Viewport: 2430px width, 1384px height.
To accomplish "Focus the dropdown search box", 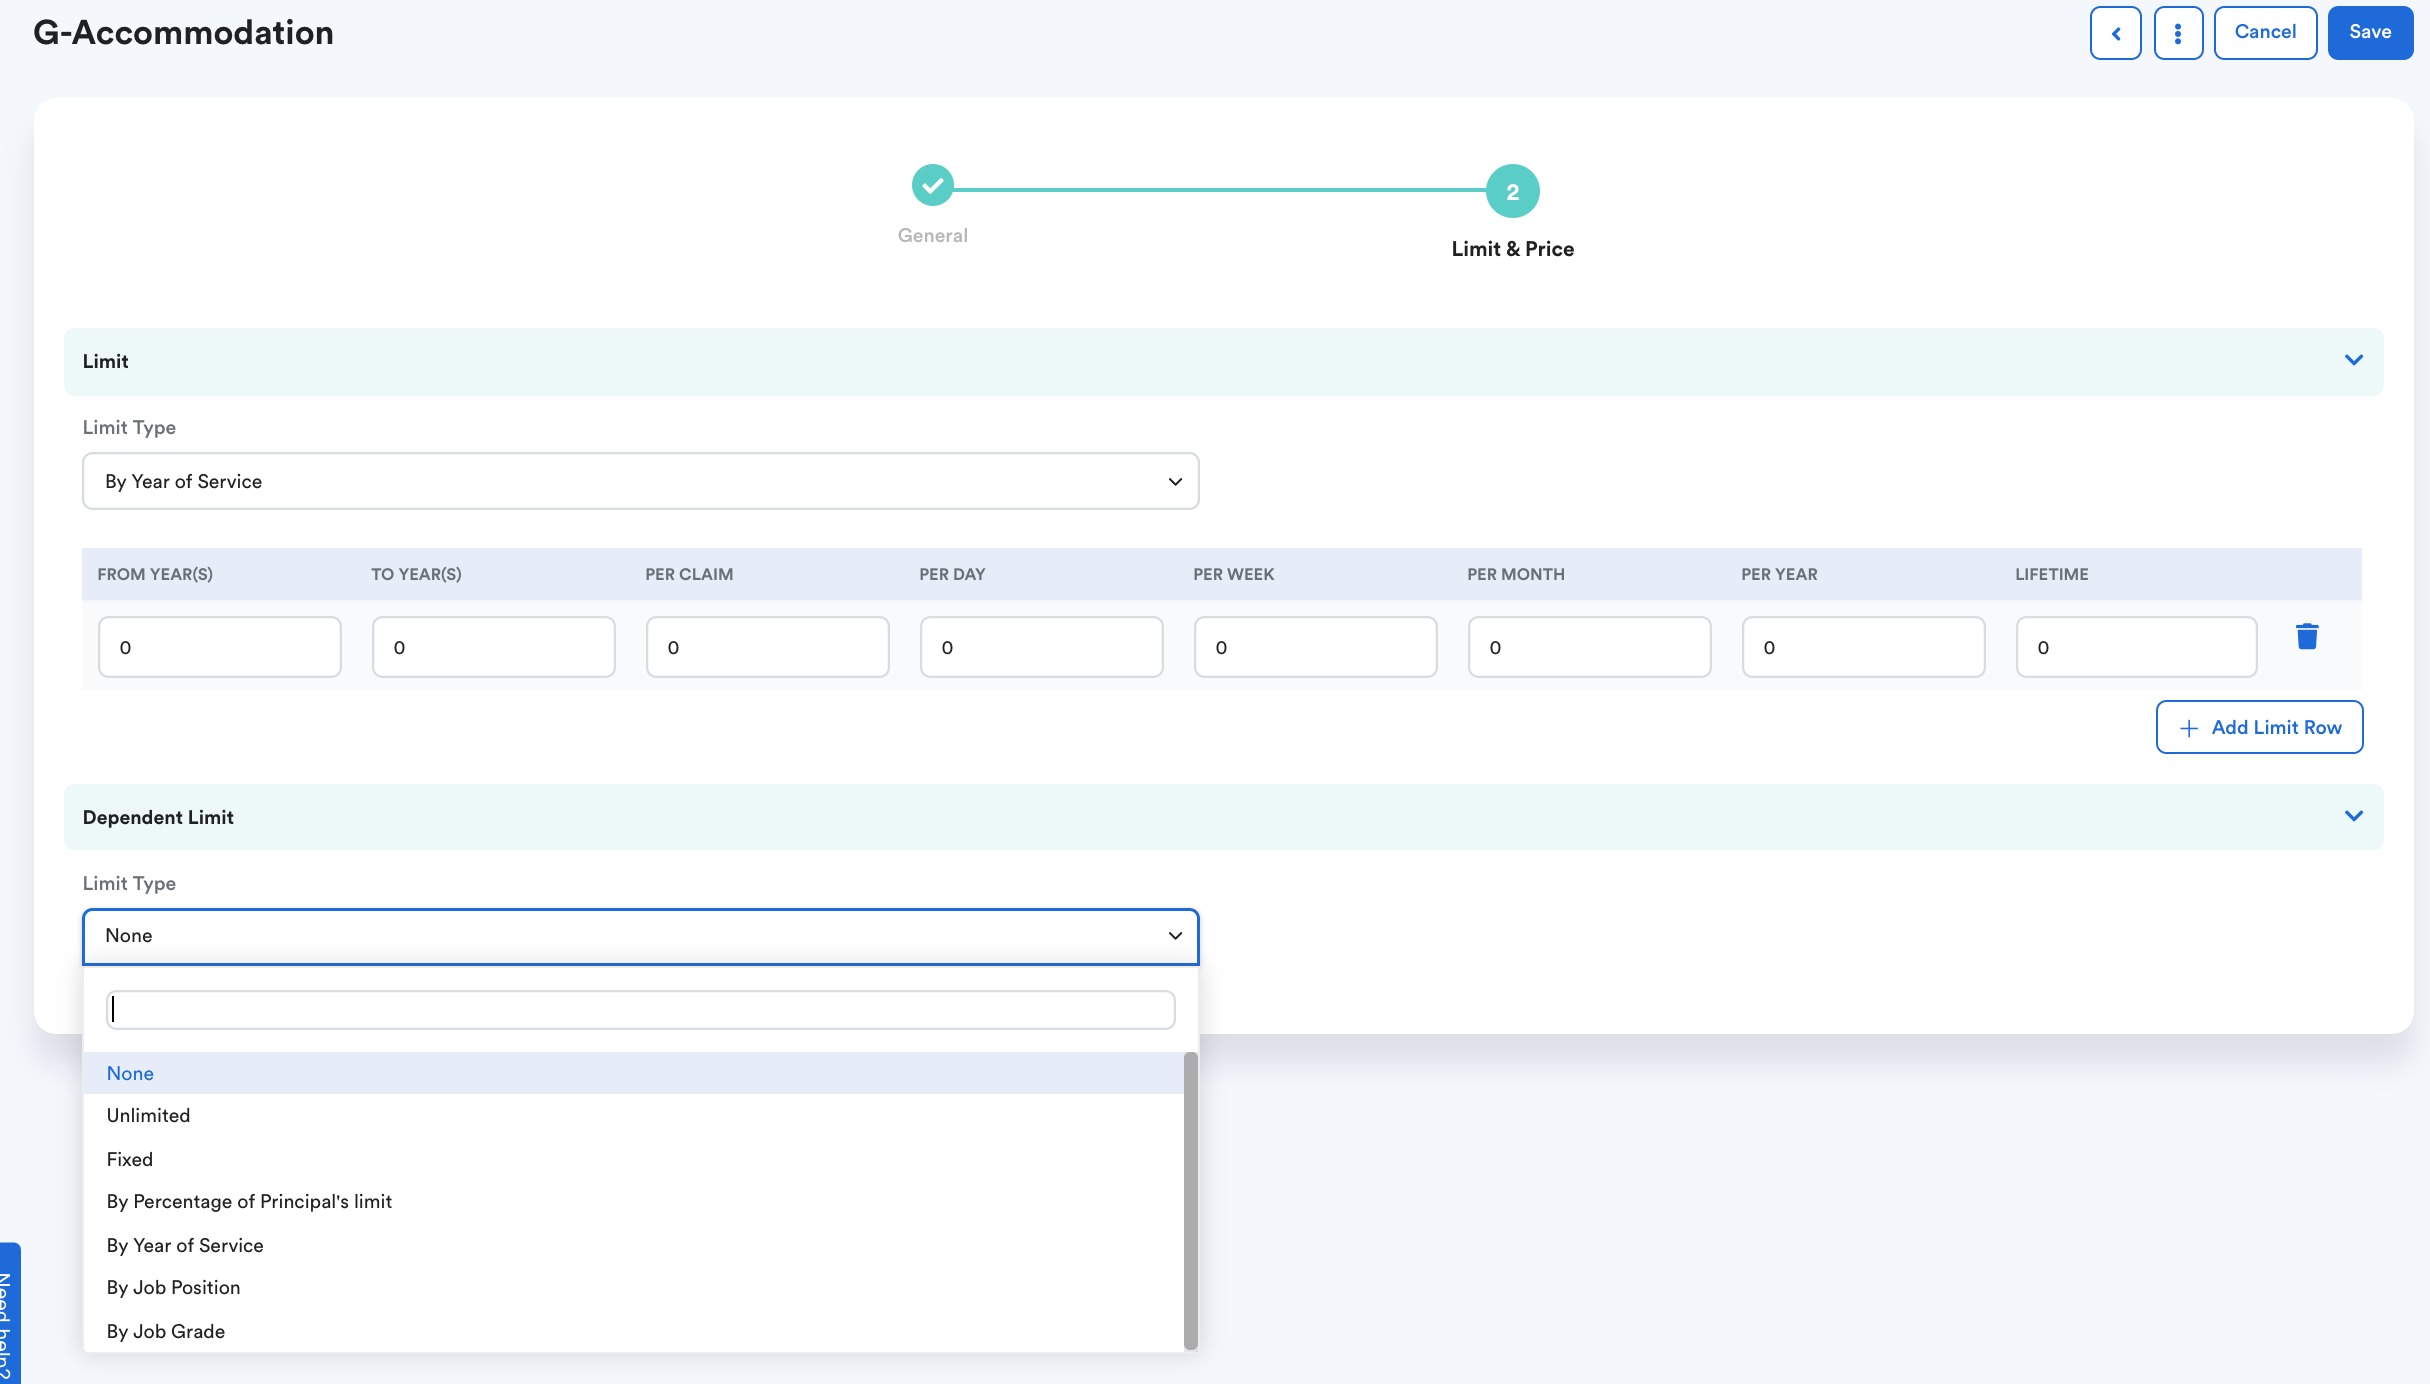I will (x=640, y=1010).
